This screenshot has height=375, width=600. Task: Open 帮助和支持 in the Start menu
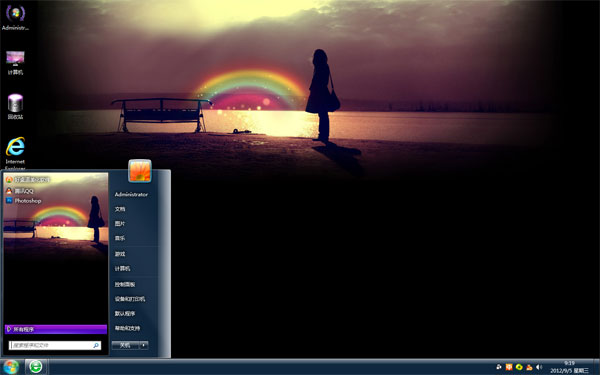point(127,328)
